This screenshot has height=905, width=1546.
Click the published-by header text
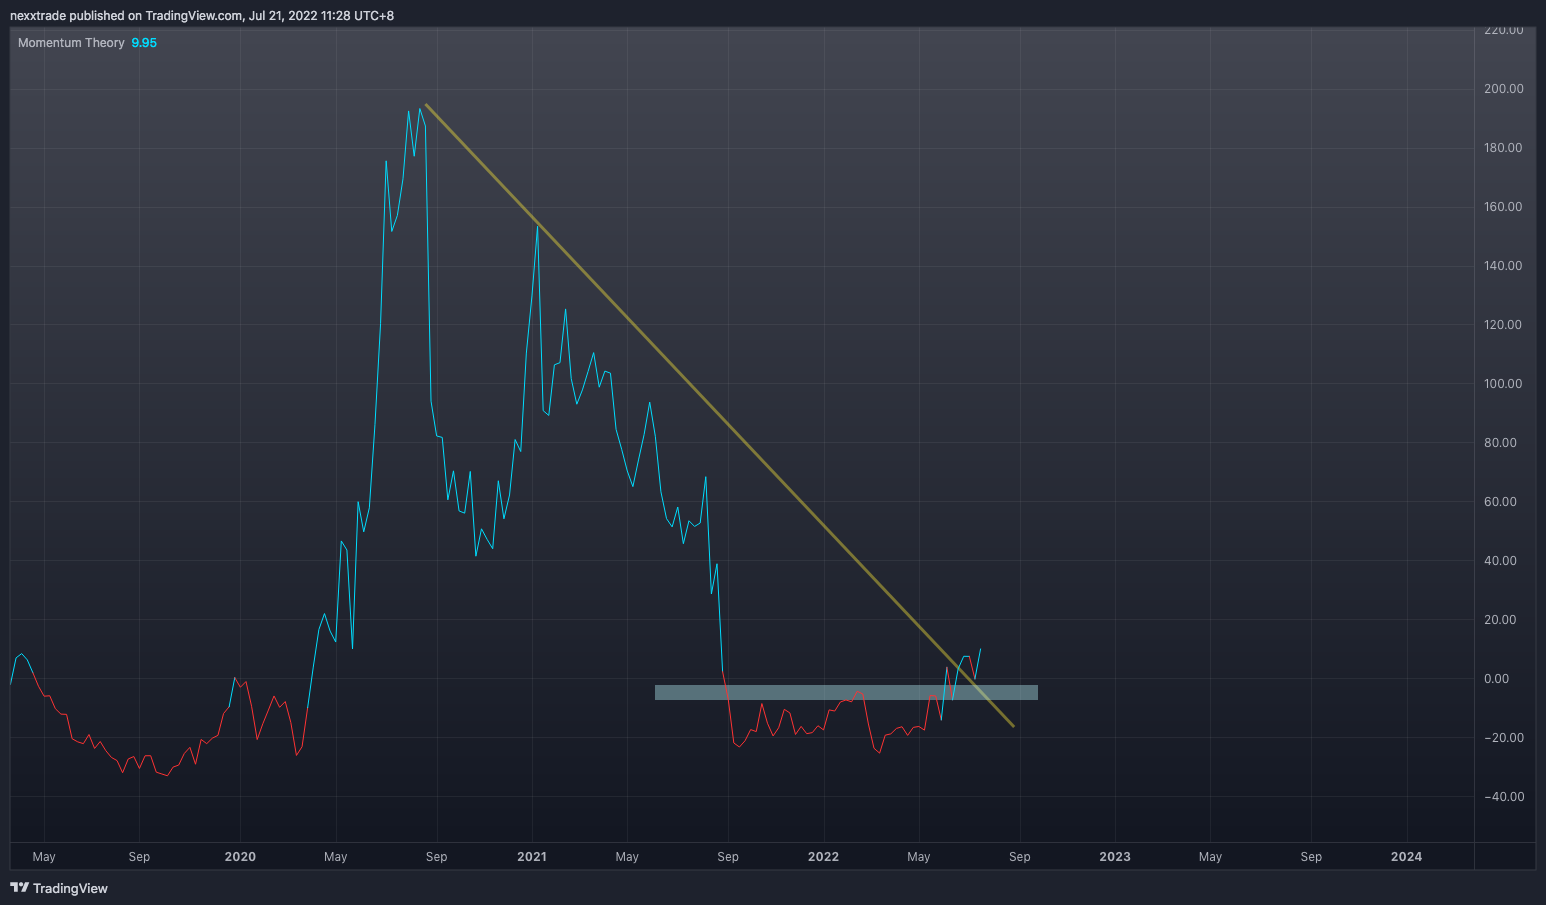coord(202,16)
